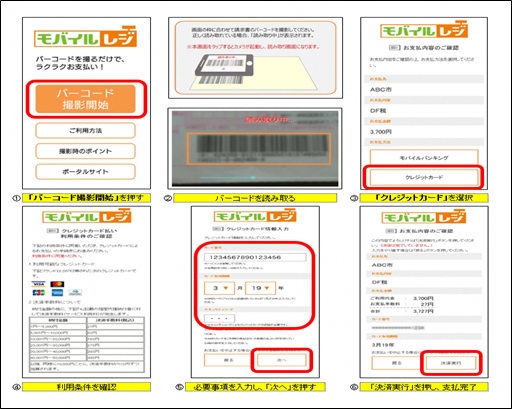Image resolution: width=512 pixels, height=409 pixels.
Task: Tap the バーコード撮影開始 orange button
Action: coord(86,99)
